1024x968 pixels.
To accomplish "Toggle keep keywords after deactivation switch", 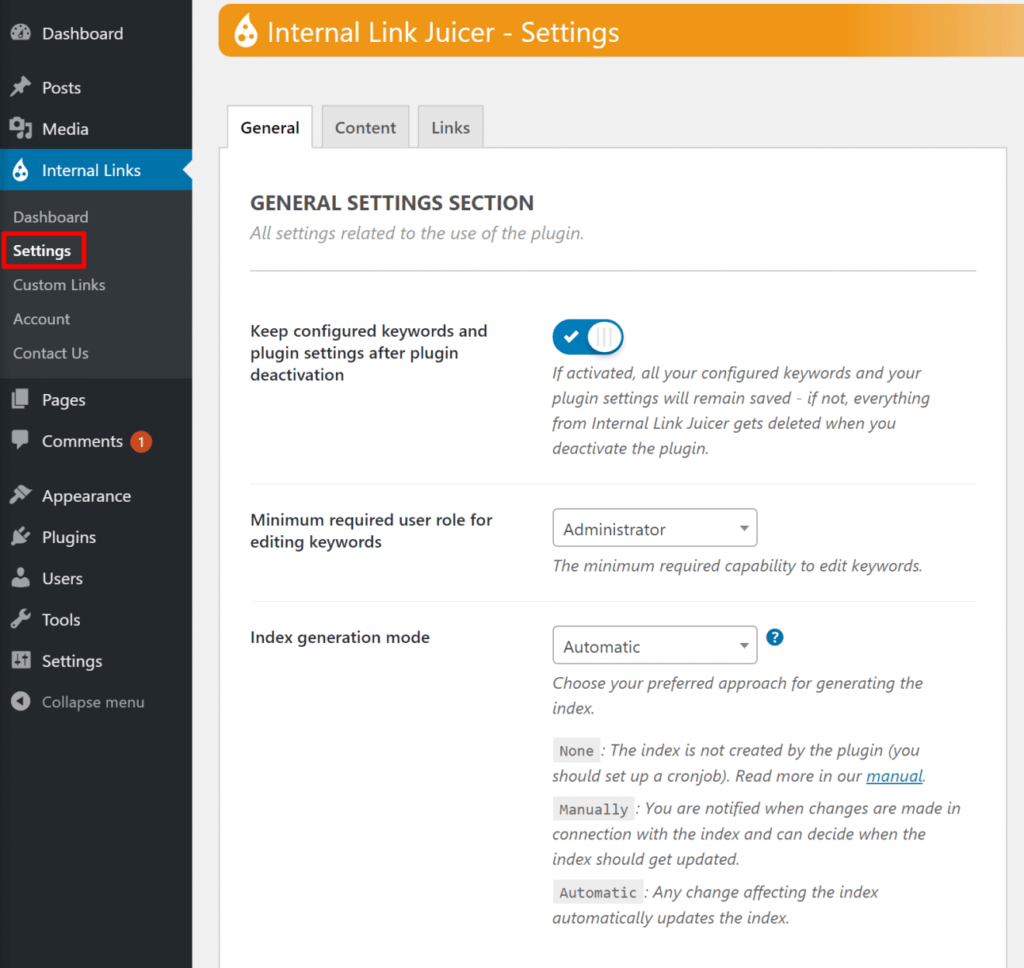I will [x=587, y=337].
